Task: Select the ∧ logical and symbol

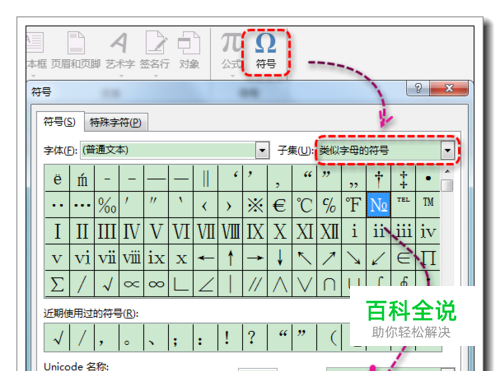Action: pyautogui.click(x=280, y=284)
